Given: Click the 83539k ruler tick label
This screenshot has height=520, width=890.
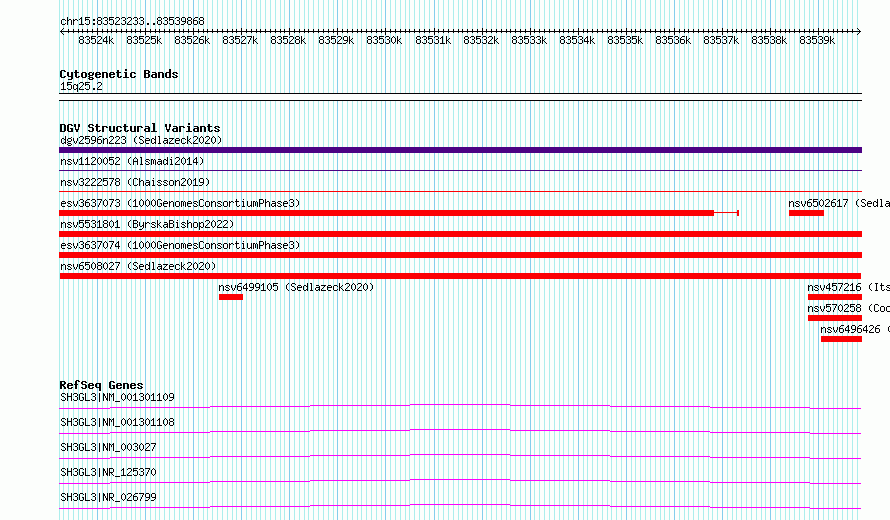Looking at the screenshot, I should click(817, 41).
